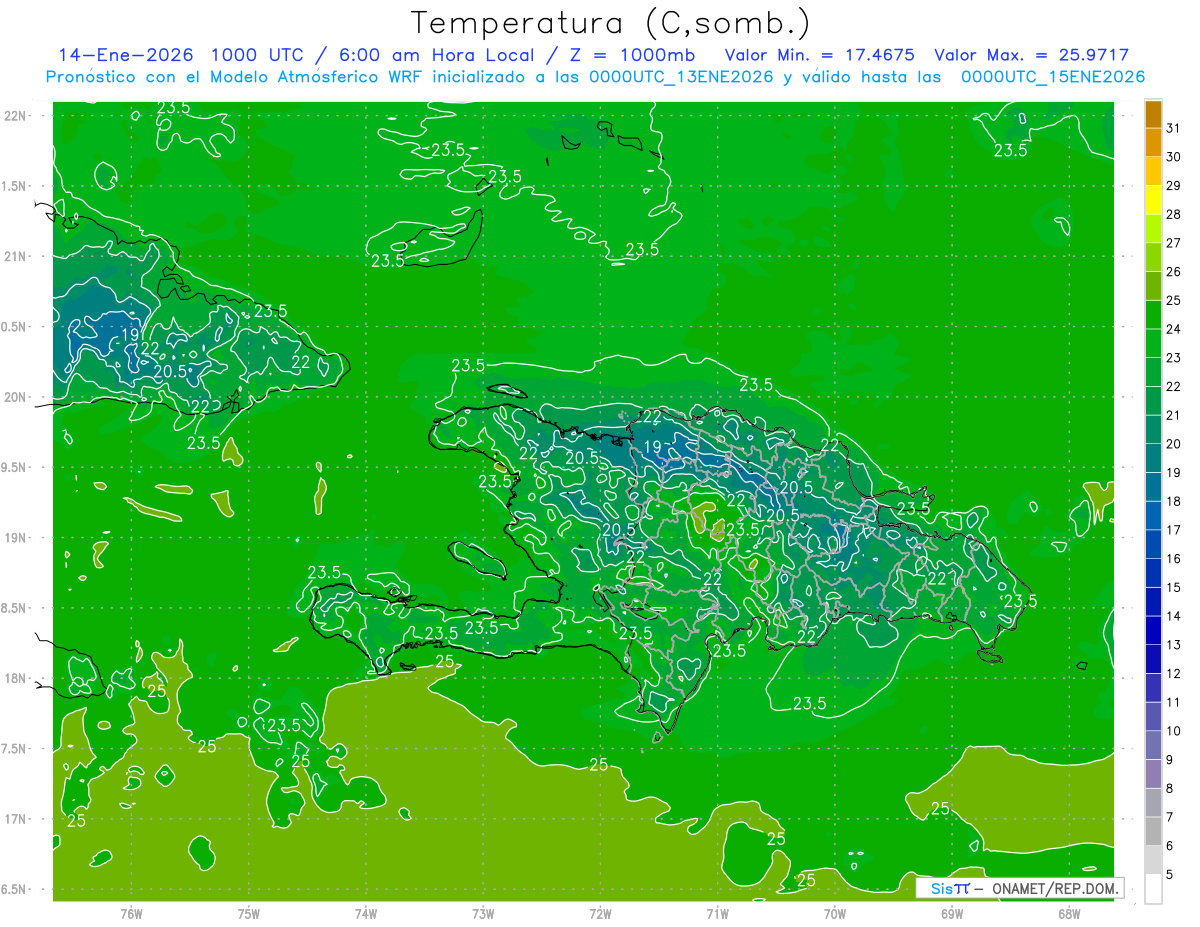The height and width of the screenshot is (927, 1200).
Task: Click legend value 5
Action: 1171,875
